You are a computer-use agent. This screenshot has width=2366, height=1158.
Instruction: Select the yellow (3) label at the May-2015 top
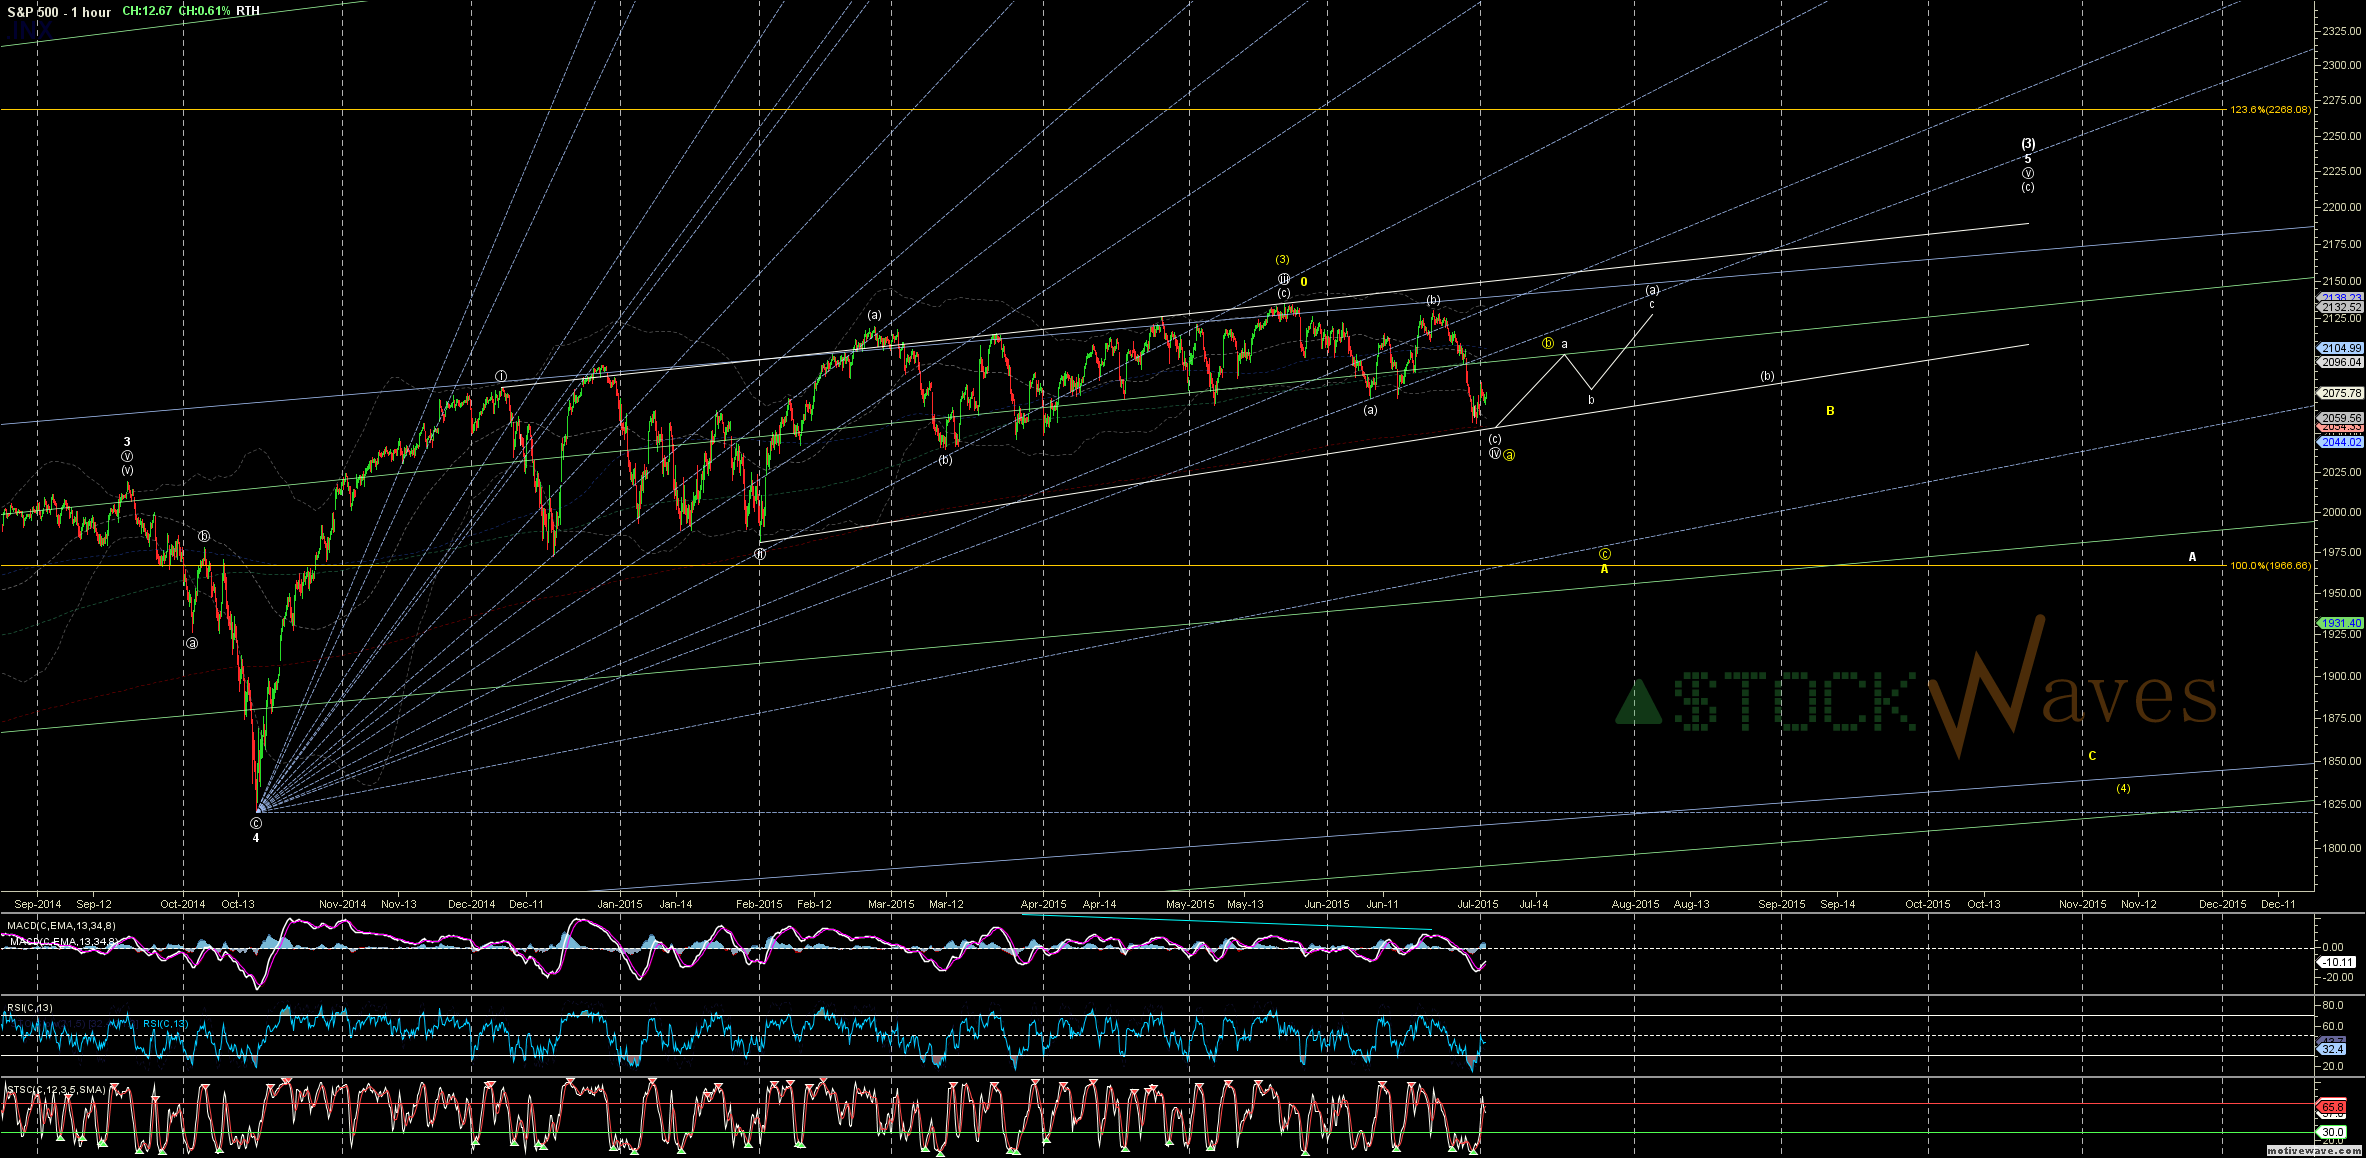point(1282,260)
